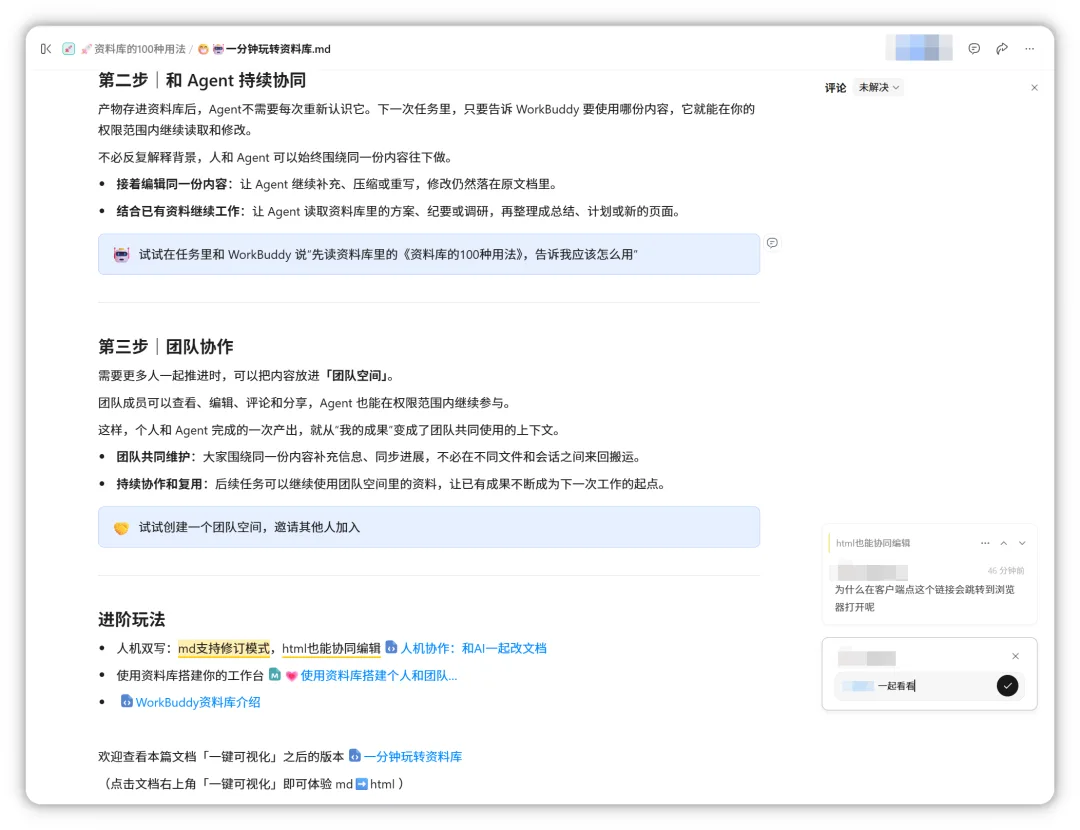Click the comment 为什么在客户端点这个链接会跳转到浏览器打开呢
Image resolution: width=1080 pixels, height=830 pixels.
tap(924, 598)
